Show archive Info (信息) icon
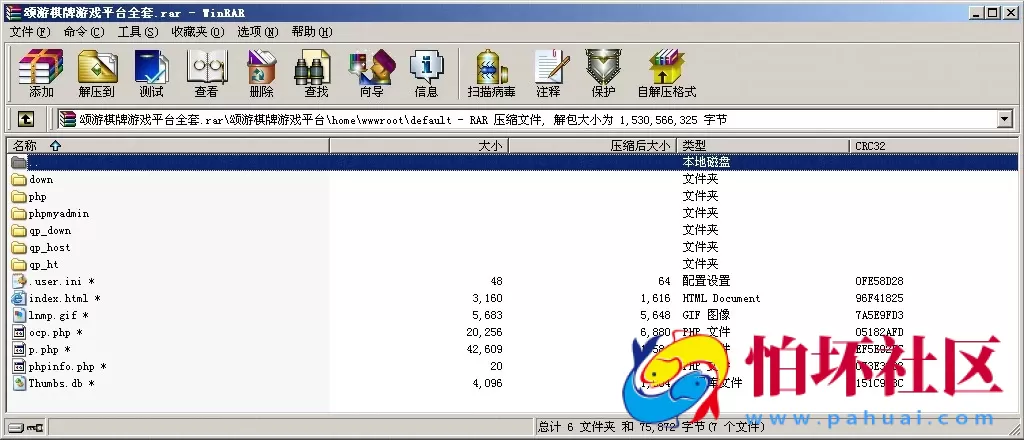 (426, 73)
